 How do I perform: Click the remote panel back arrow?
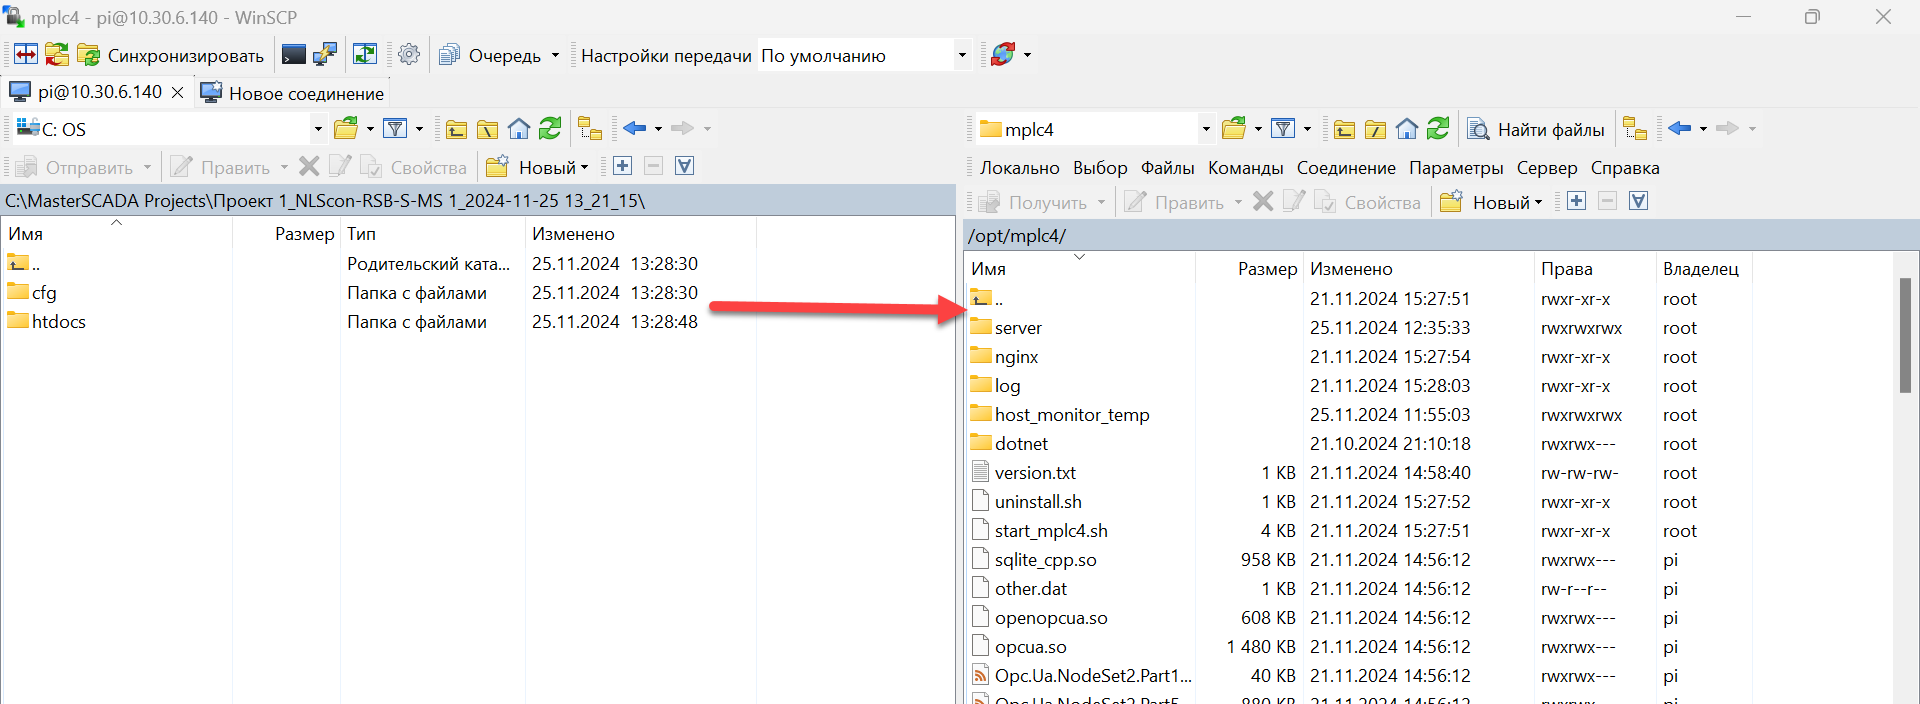1680,128
